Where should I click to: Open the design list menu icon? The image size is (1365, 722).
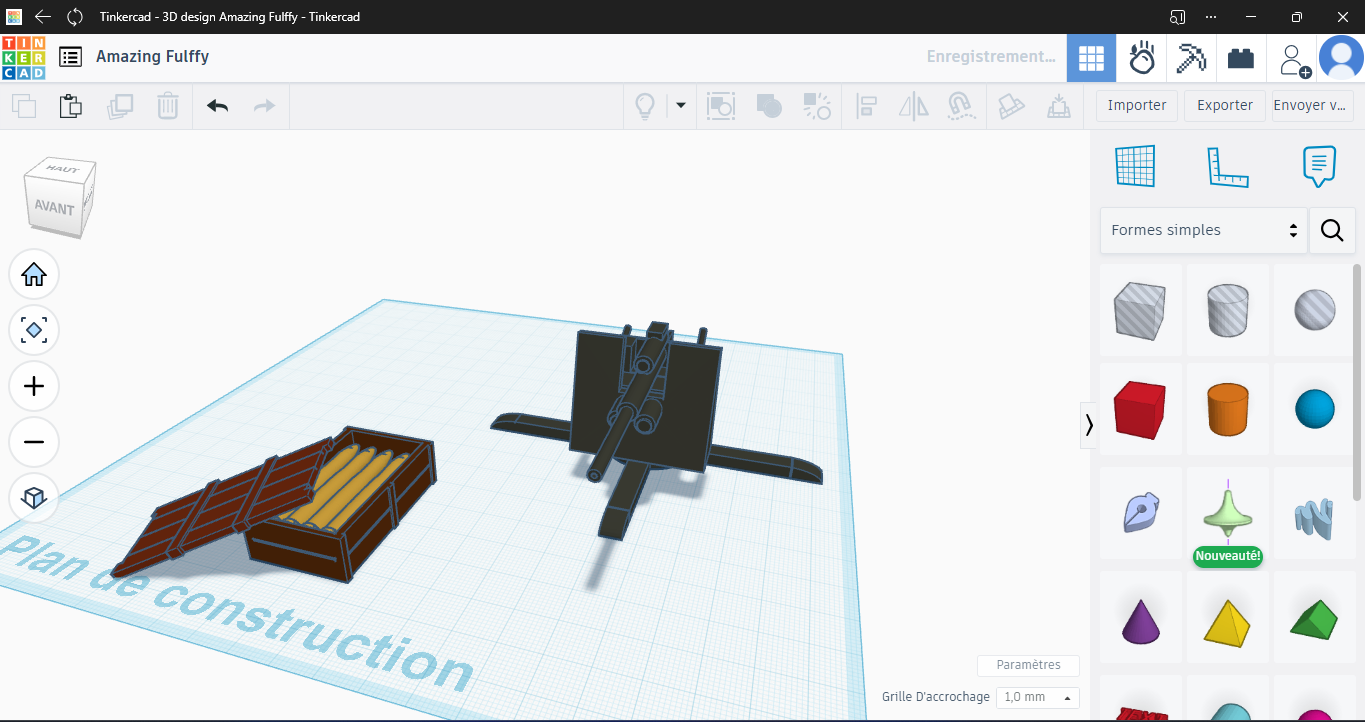point(70,57)
